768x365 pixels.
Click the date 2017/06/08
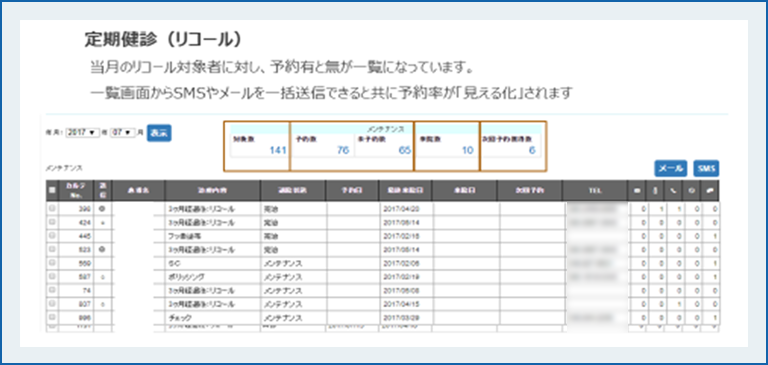point(401,291)
